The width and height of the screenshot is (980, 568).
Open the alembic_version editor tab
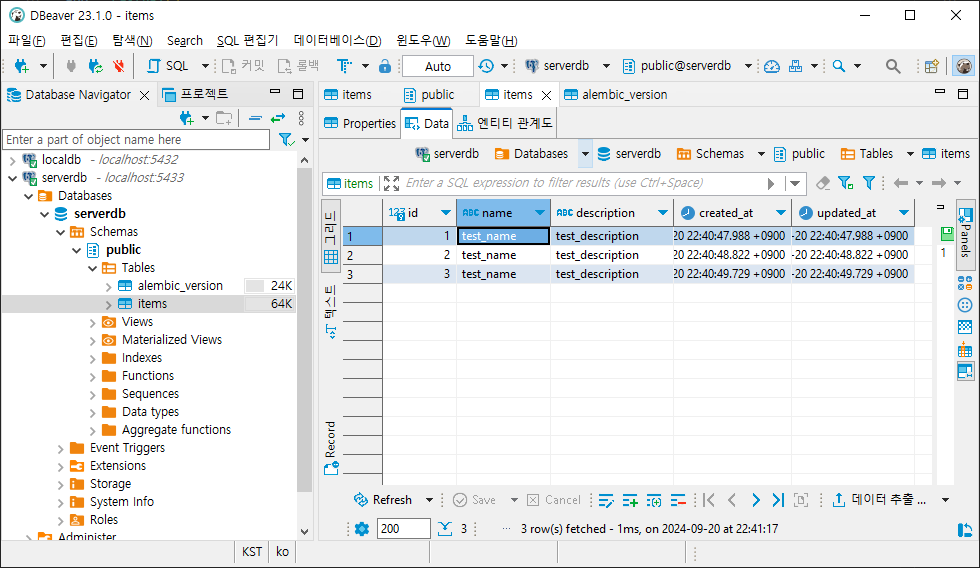616,94
